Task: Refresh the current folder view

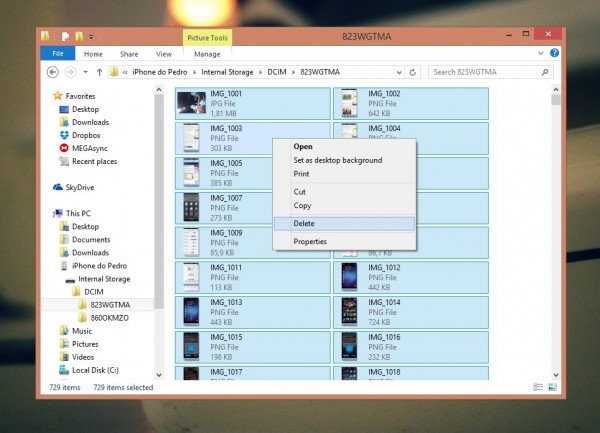Action: click(412, 72)
